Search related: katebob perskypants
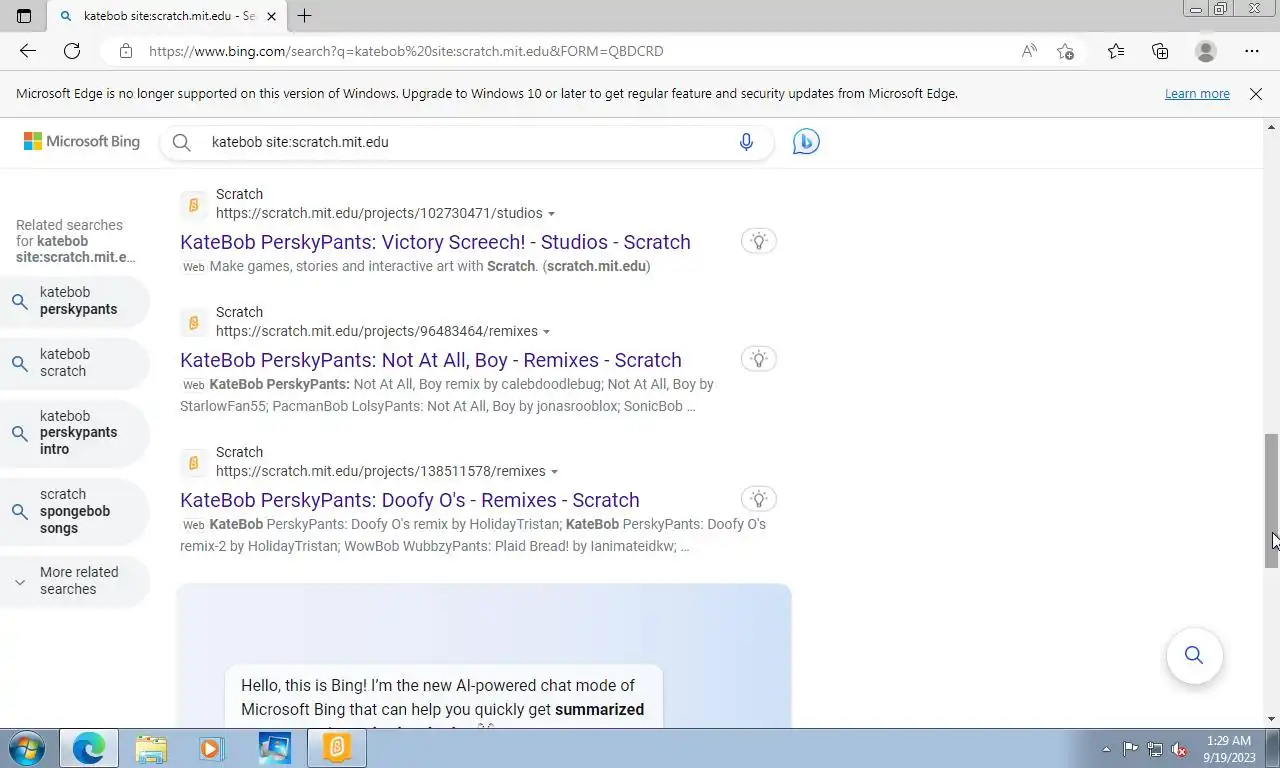Image resolution: width=1280 pixels, height=768 pixels. tap(75, 301)
